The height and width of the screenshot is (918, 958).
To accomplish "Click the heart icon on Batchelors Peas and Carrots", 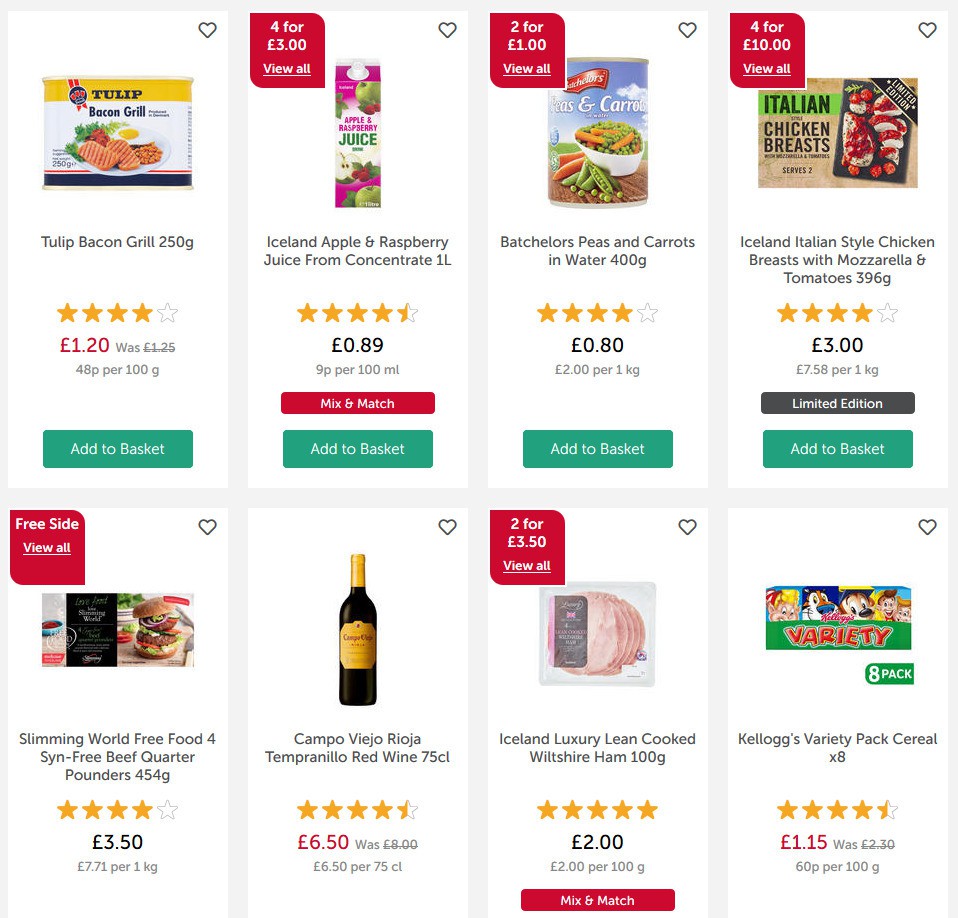I will click(687, 30).
